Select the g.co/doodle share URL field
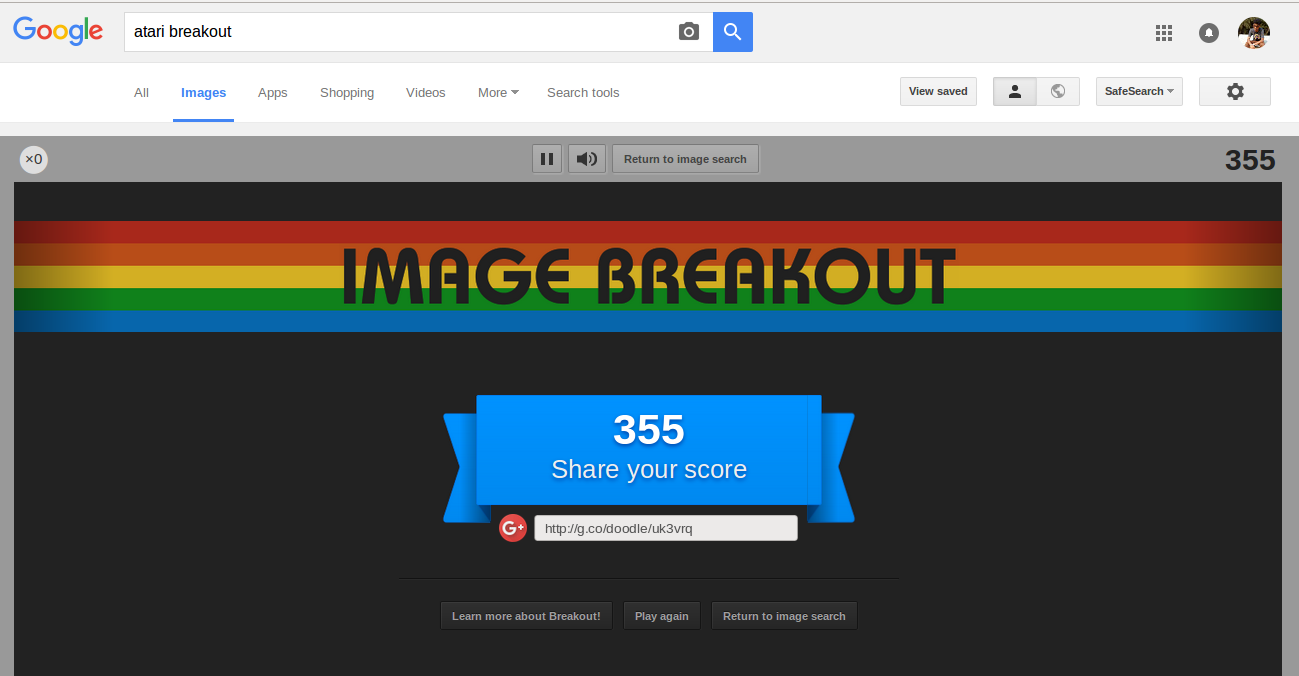 pos(666,528)
